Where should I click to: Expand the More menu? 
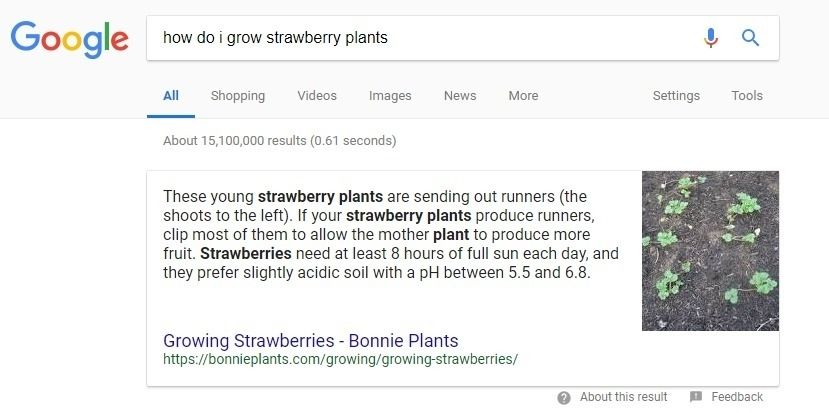pyautogui.click(x=523, y=96)
